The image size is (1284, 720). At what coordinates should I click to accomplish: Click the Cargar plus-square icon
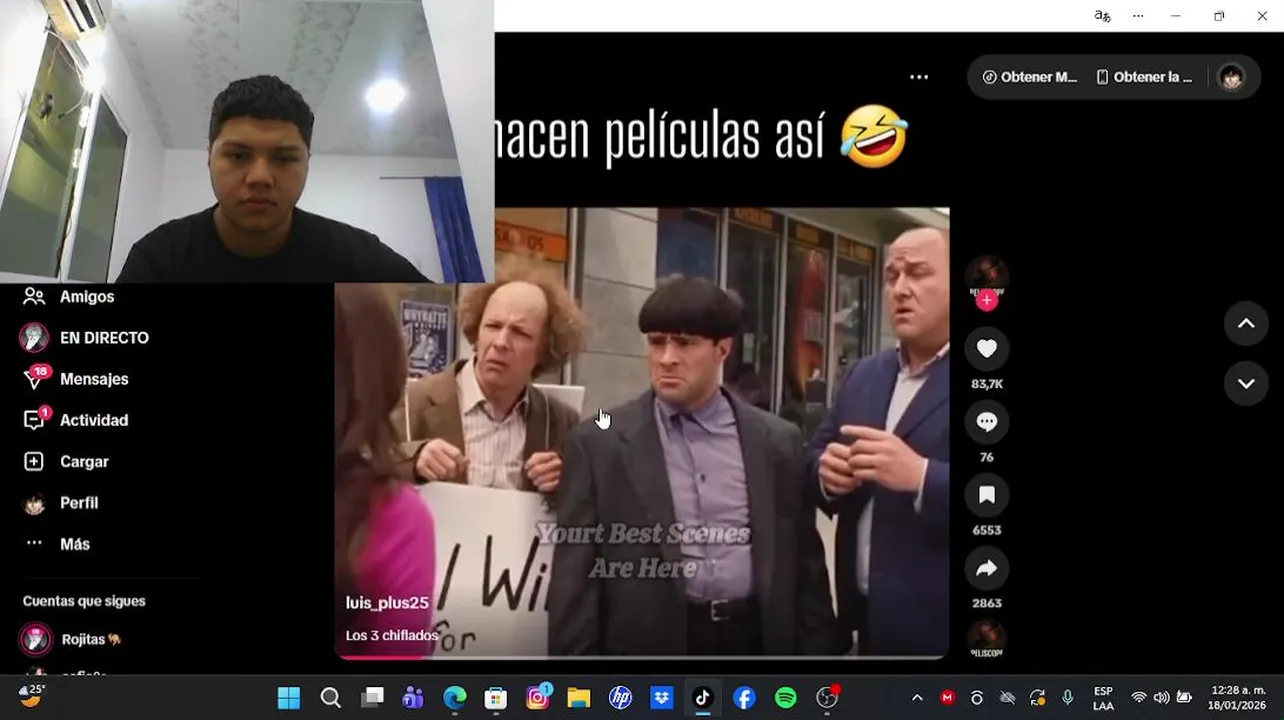tap(34, 461)
